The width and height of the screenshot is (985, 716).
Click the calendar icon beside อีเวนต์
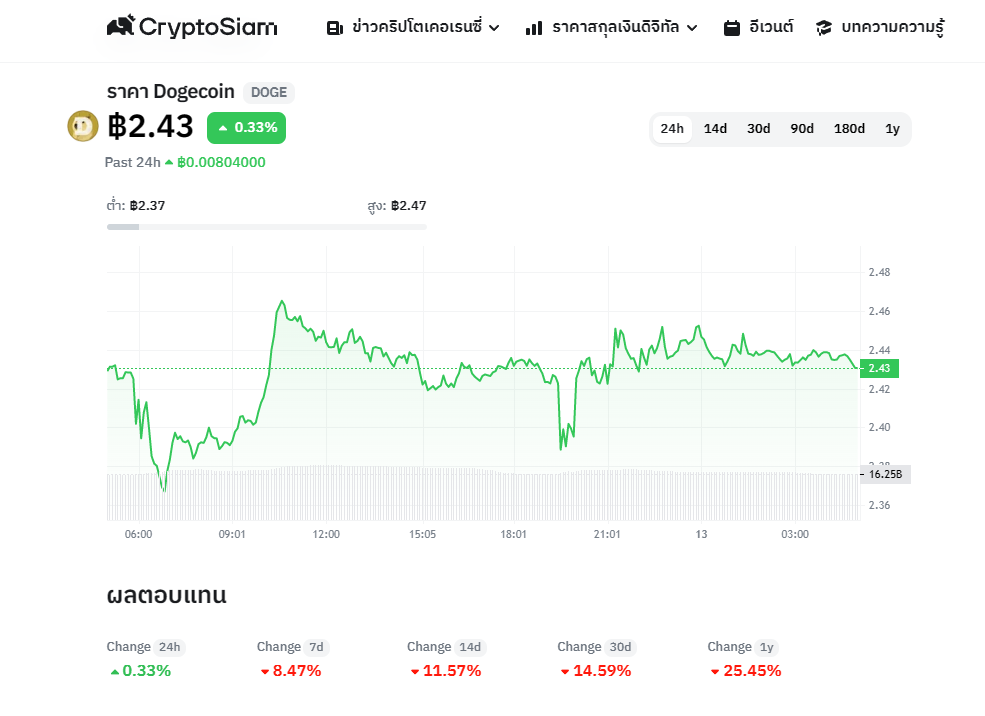[x=732, y=28]
